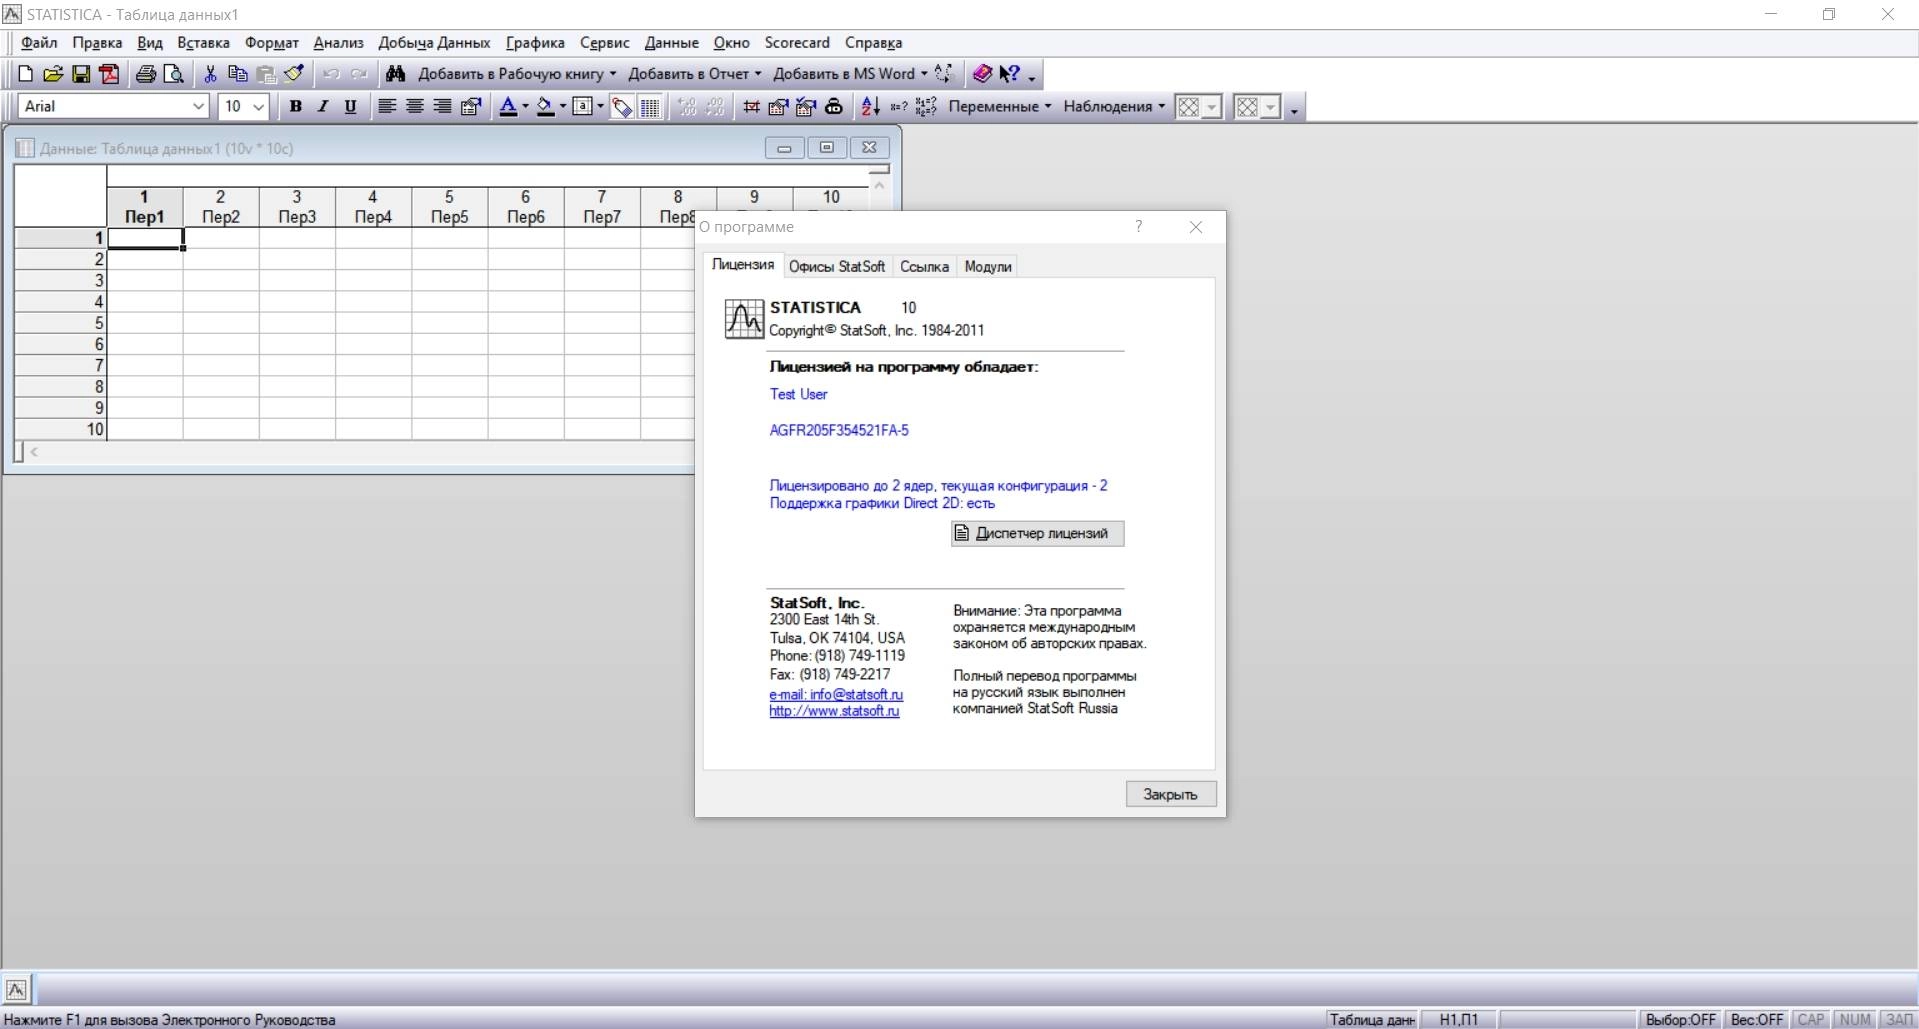1919x1029 pixels.
Task: Toggle italic formatting
Action: 322,106
